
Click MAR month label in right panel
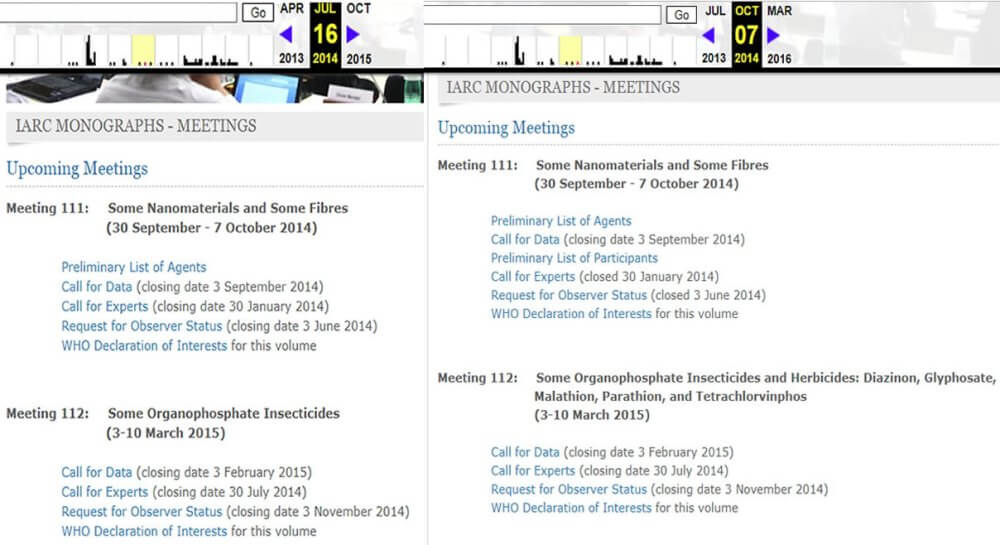(x=779, y=11)
